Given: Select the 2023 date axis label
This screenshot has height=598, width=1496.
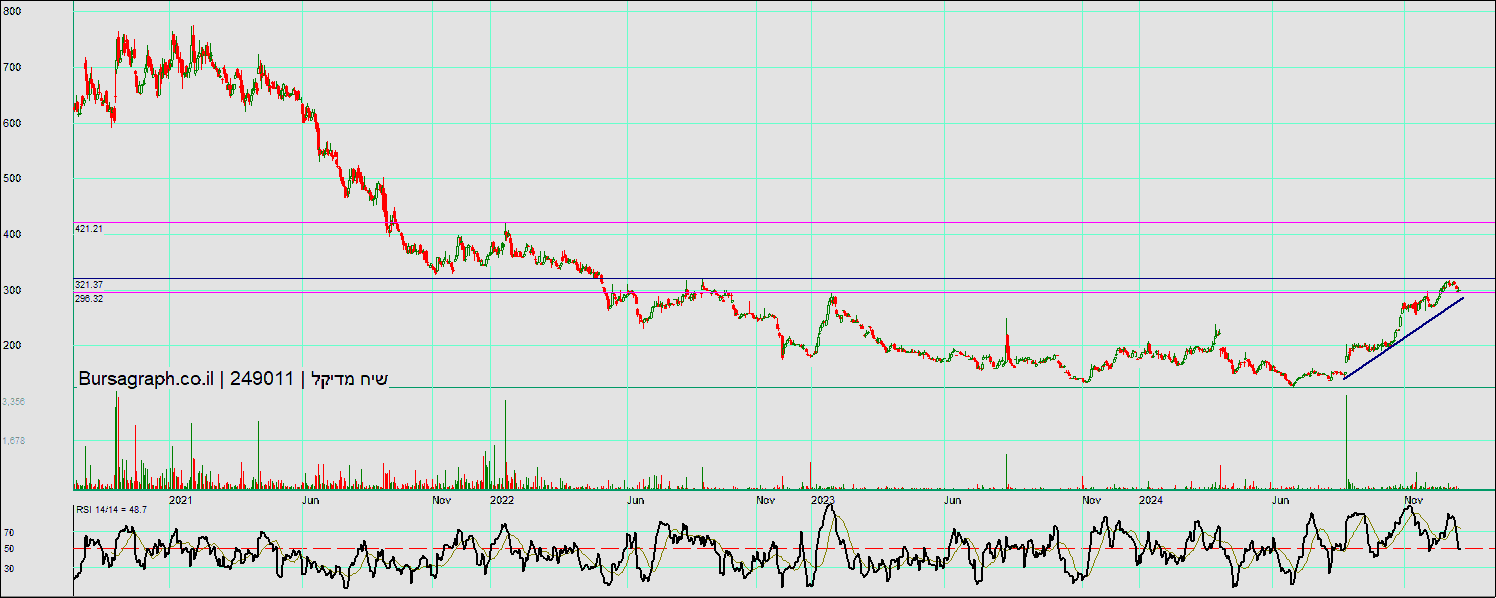Looking at the screenshot, I should [x=822, y=498].
